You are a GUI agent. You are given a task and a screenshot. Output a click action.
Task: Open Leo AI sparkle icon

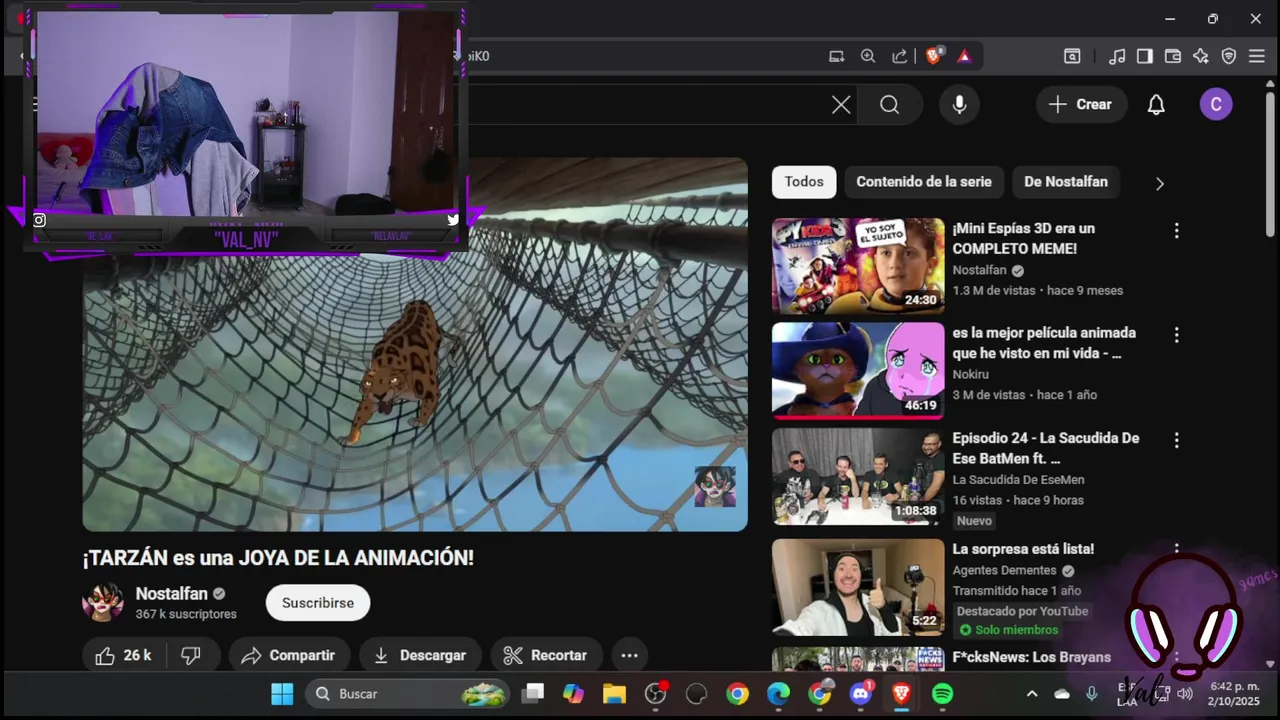[x=1201, y=56]
